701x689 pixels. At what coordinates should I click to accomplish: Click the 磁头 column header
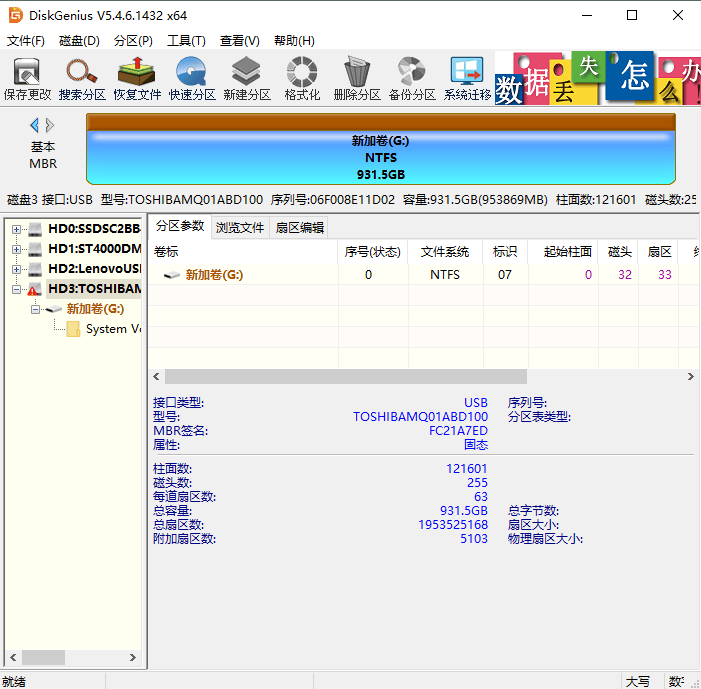(619, 252)
